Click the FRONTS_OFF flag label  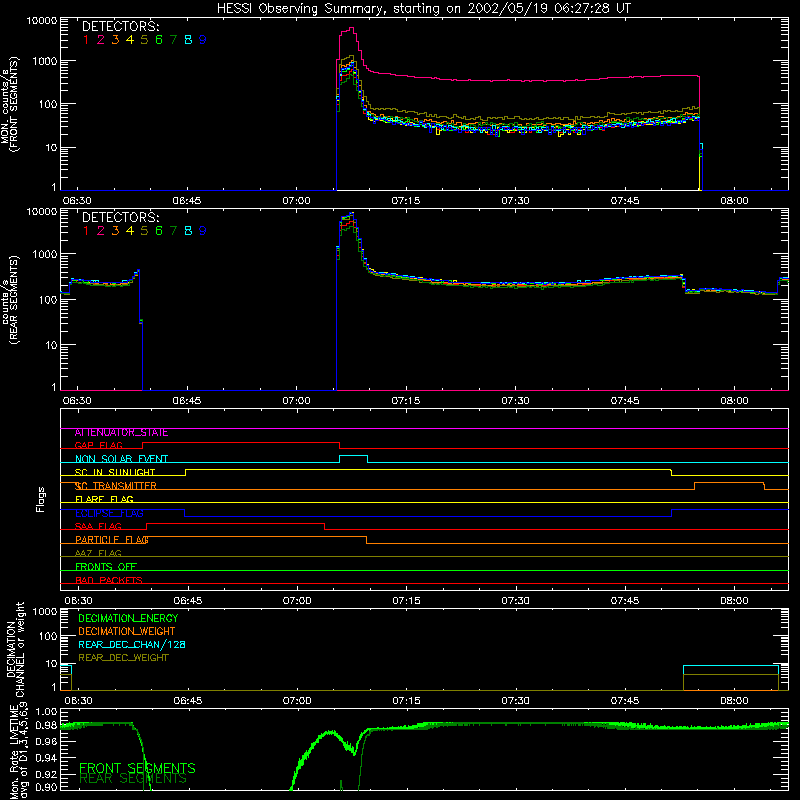pos(106,567)
